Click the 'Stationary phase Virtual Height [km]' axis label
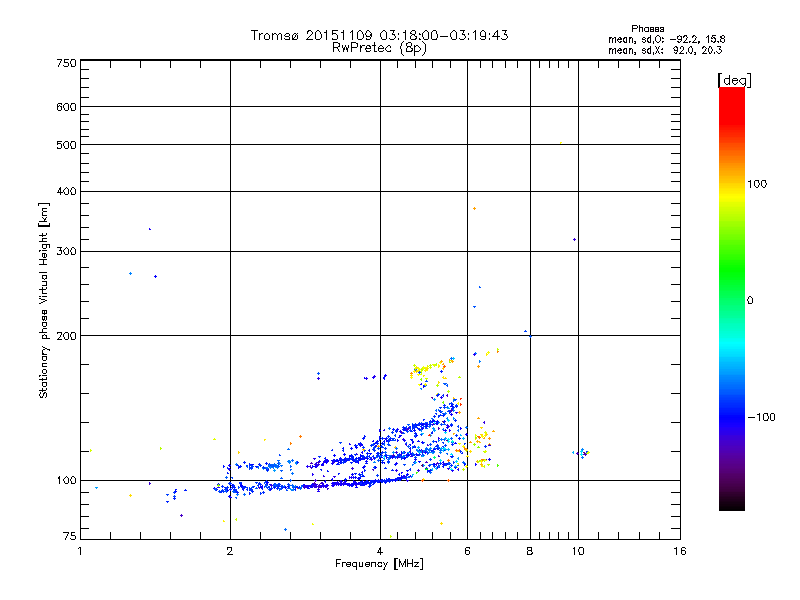Screen dimensions: 800x600 click(x=43, y=300)
